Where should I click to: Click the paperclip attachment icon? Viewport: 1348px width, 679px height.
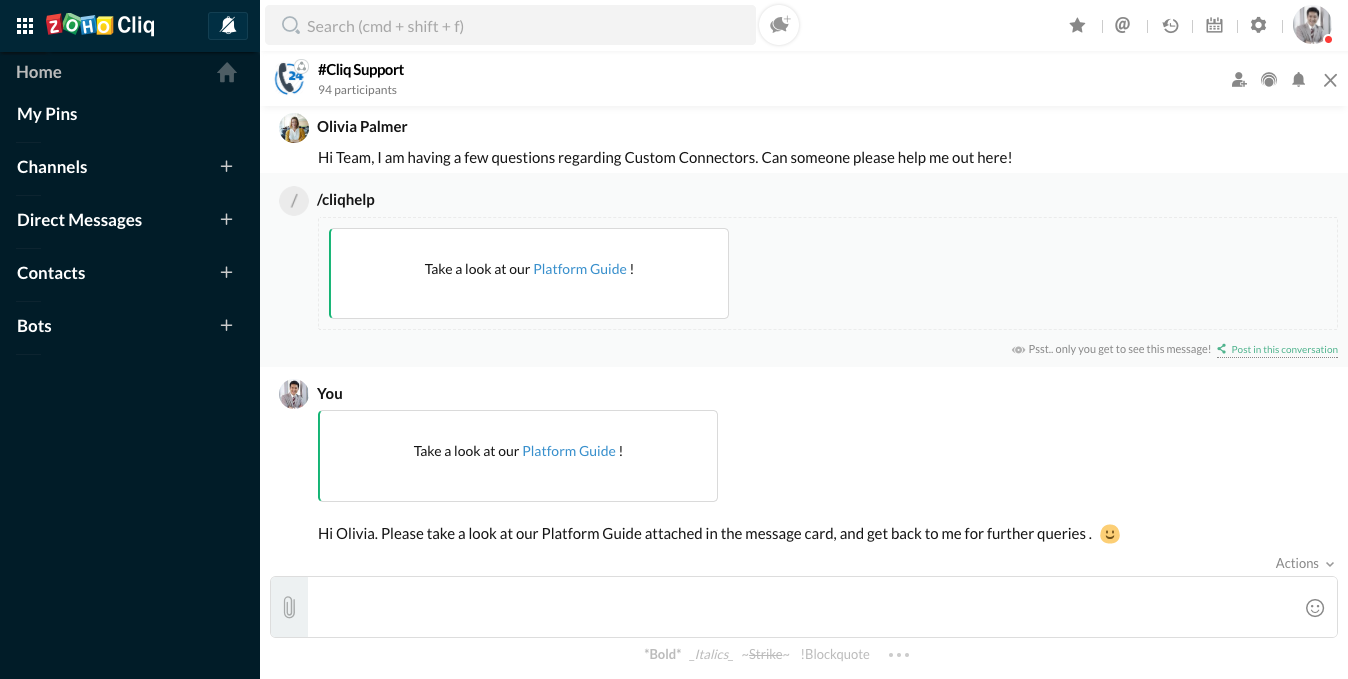tap(289, 607)
